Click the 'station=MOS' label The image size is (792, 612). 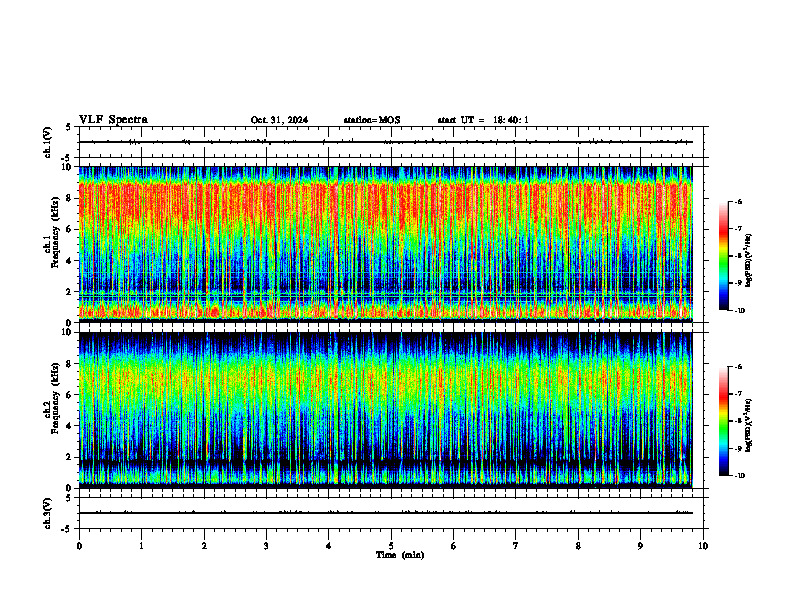pos(372,120)
